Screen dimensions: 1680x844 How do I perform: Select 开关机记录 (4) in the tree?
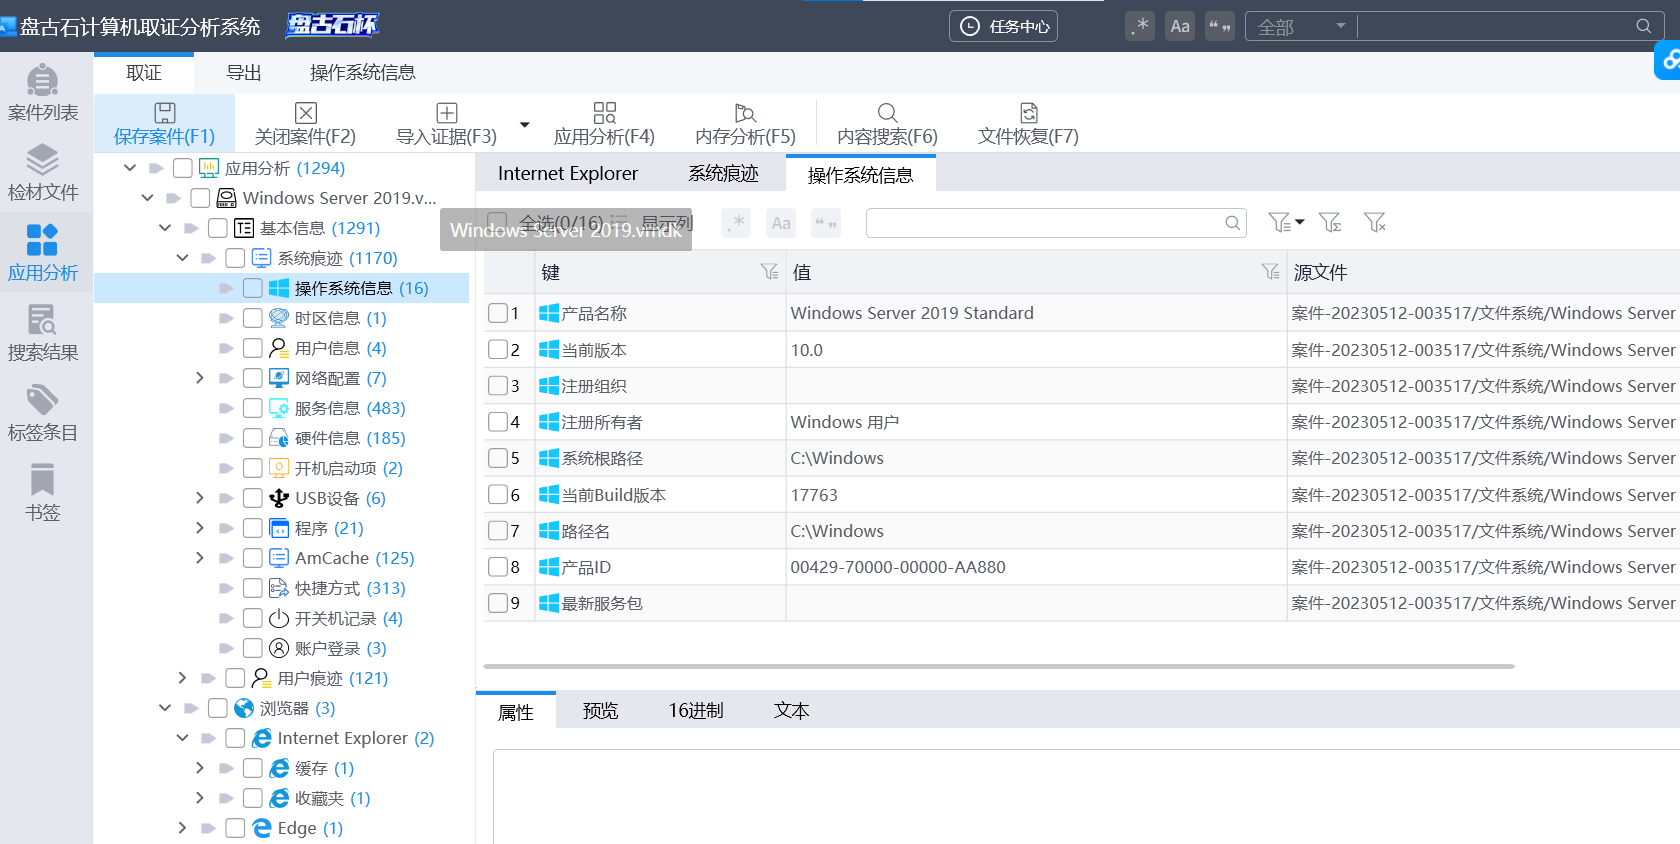point(349,618)
